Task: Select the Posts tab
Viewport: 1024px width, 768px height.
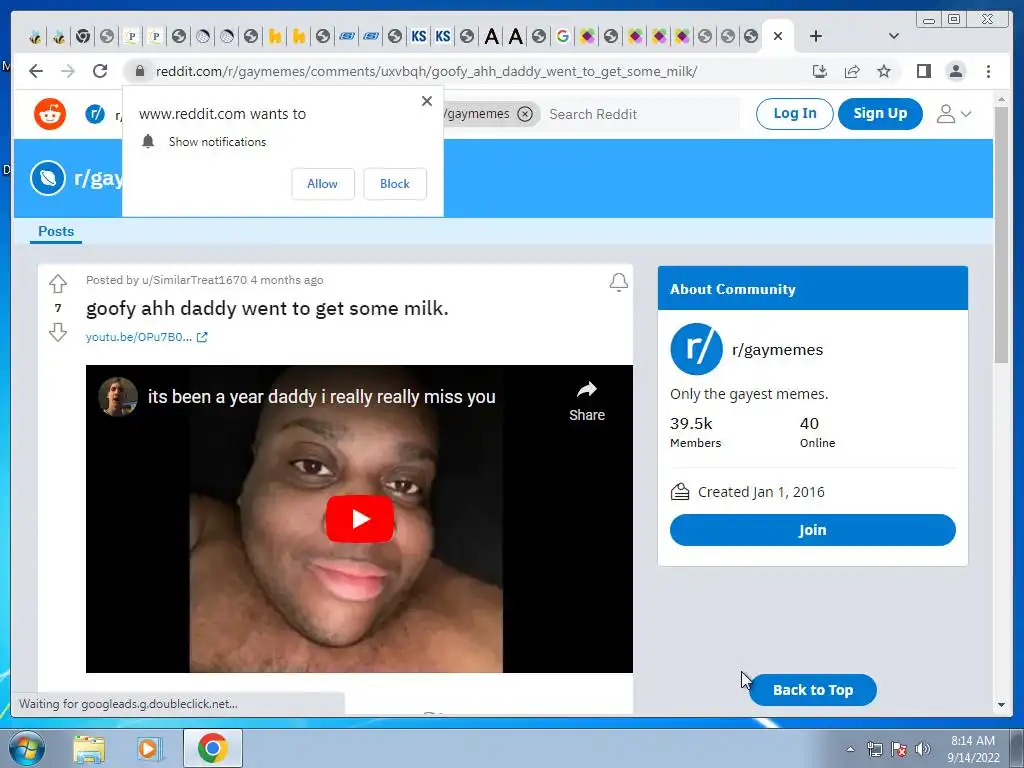Action: [56, 232]
